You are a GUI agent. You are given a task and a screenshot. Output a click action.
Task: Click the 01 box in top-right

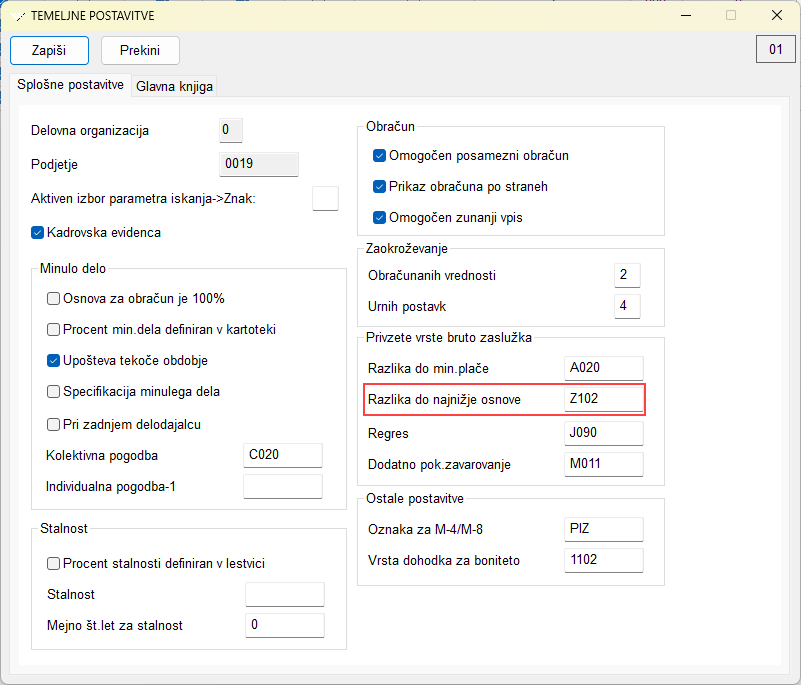coord(775,50)
